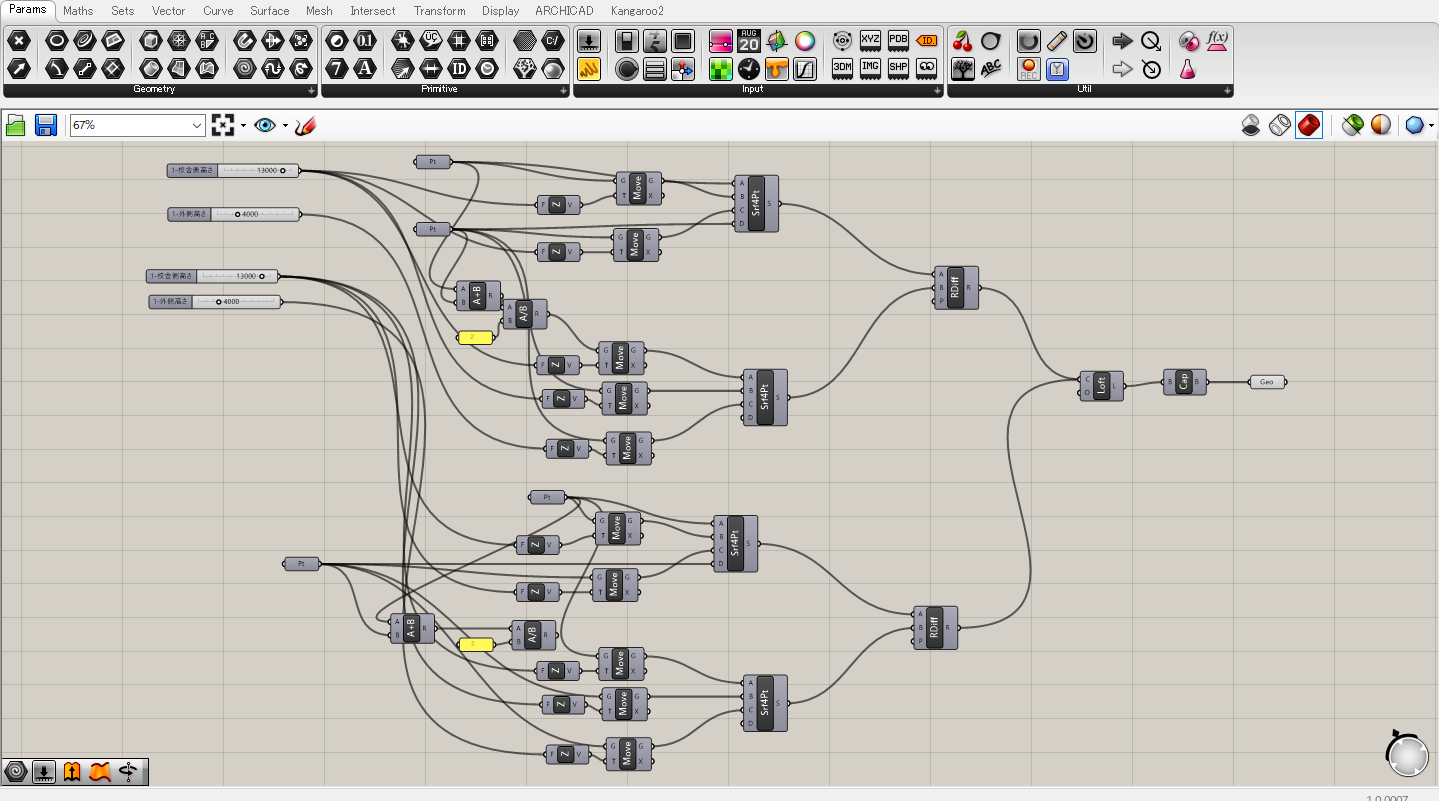
Task: Pick the Circle parameter icon
Action: click(x=57, y=41)
